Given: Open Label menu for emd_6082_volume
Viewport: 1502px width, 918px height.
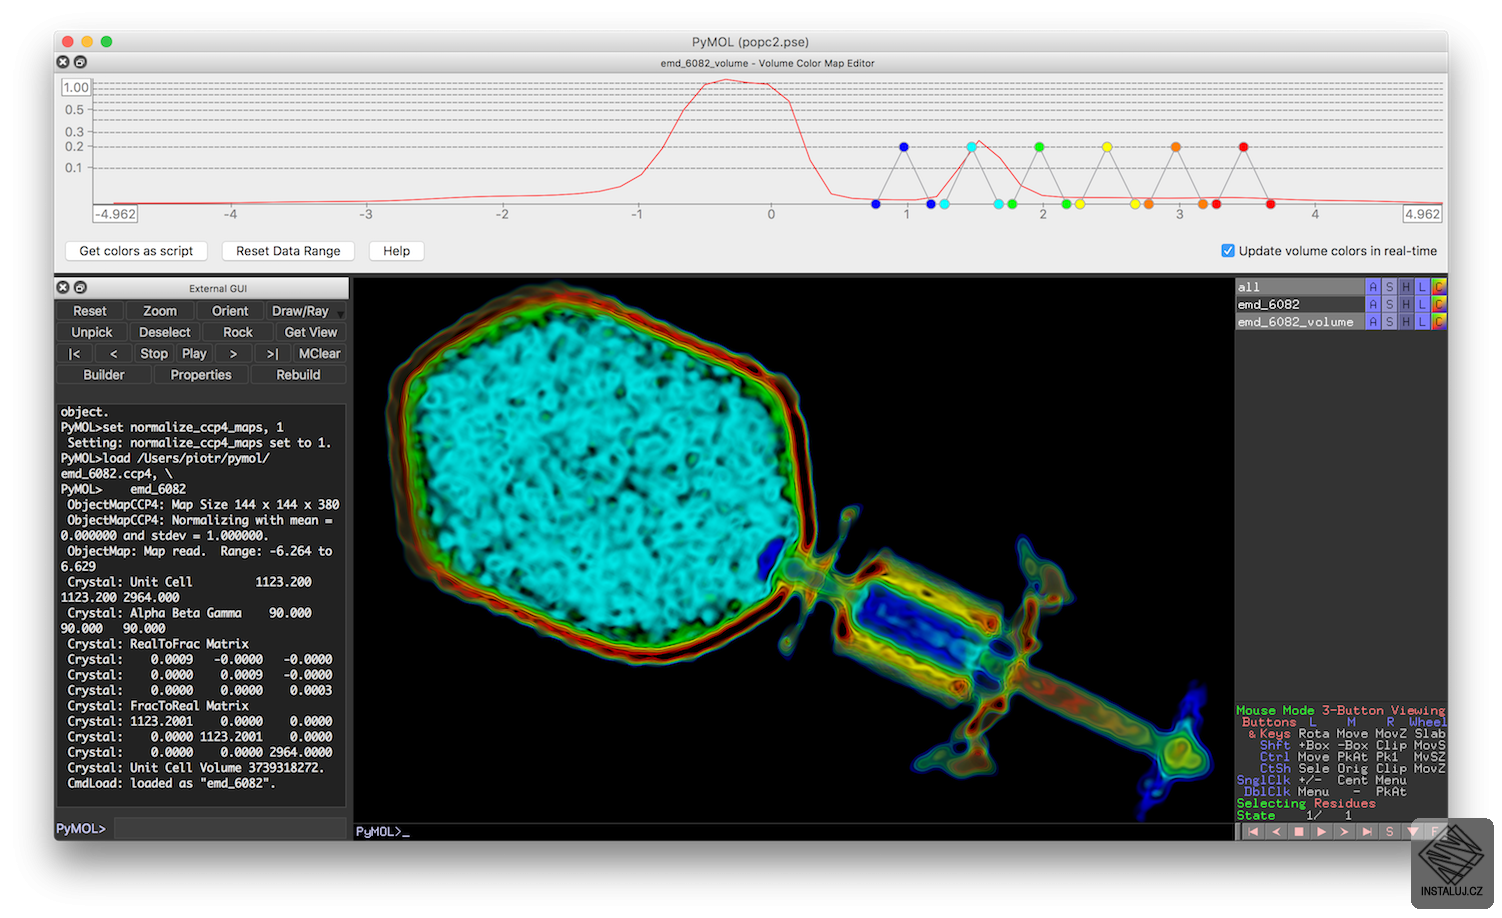Looking at the screenshot, I should (x=1422, y=321).
